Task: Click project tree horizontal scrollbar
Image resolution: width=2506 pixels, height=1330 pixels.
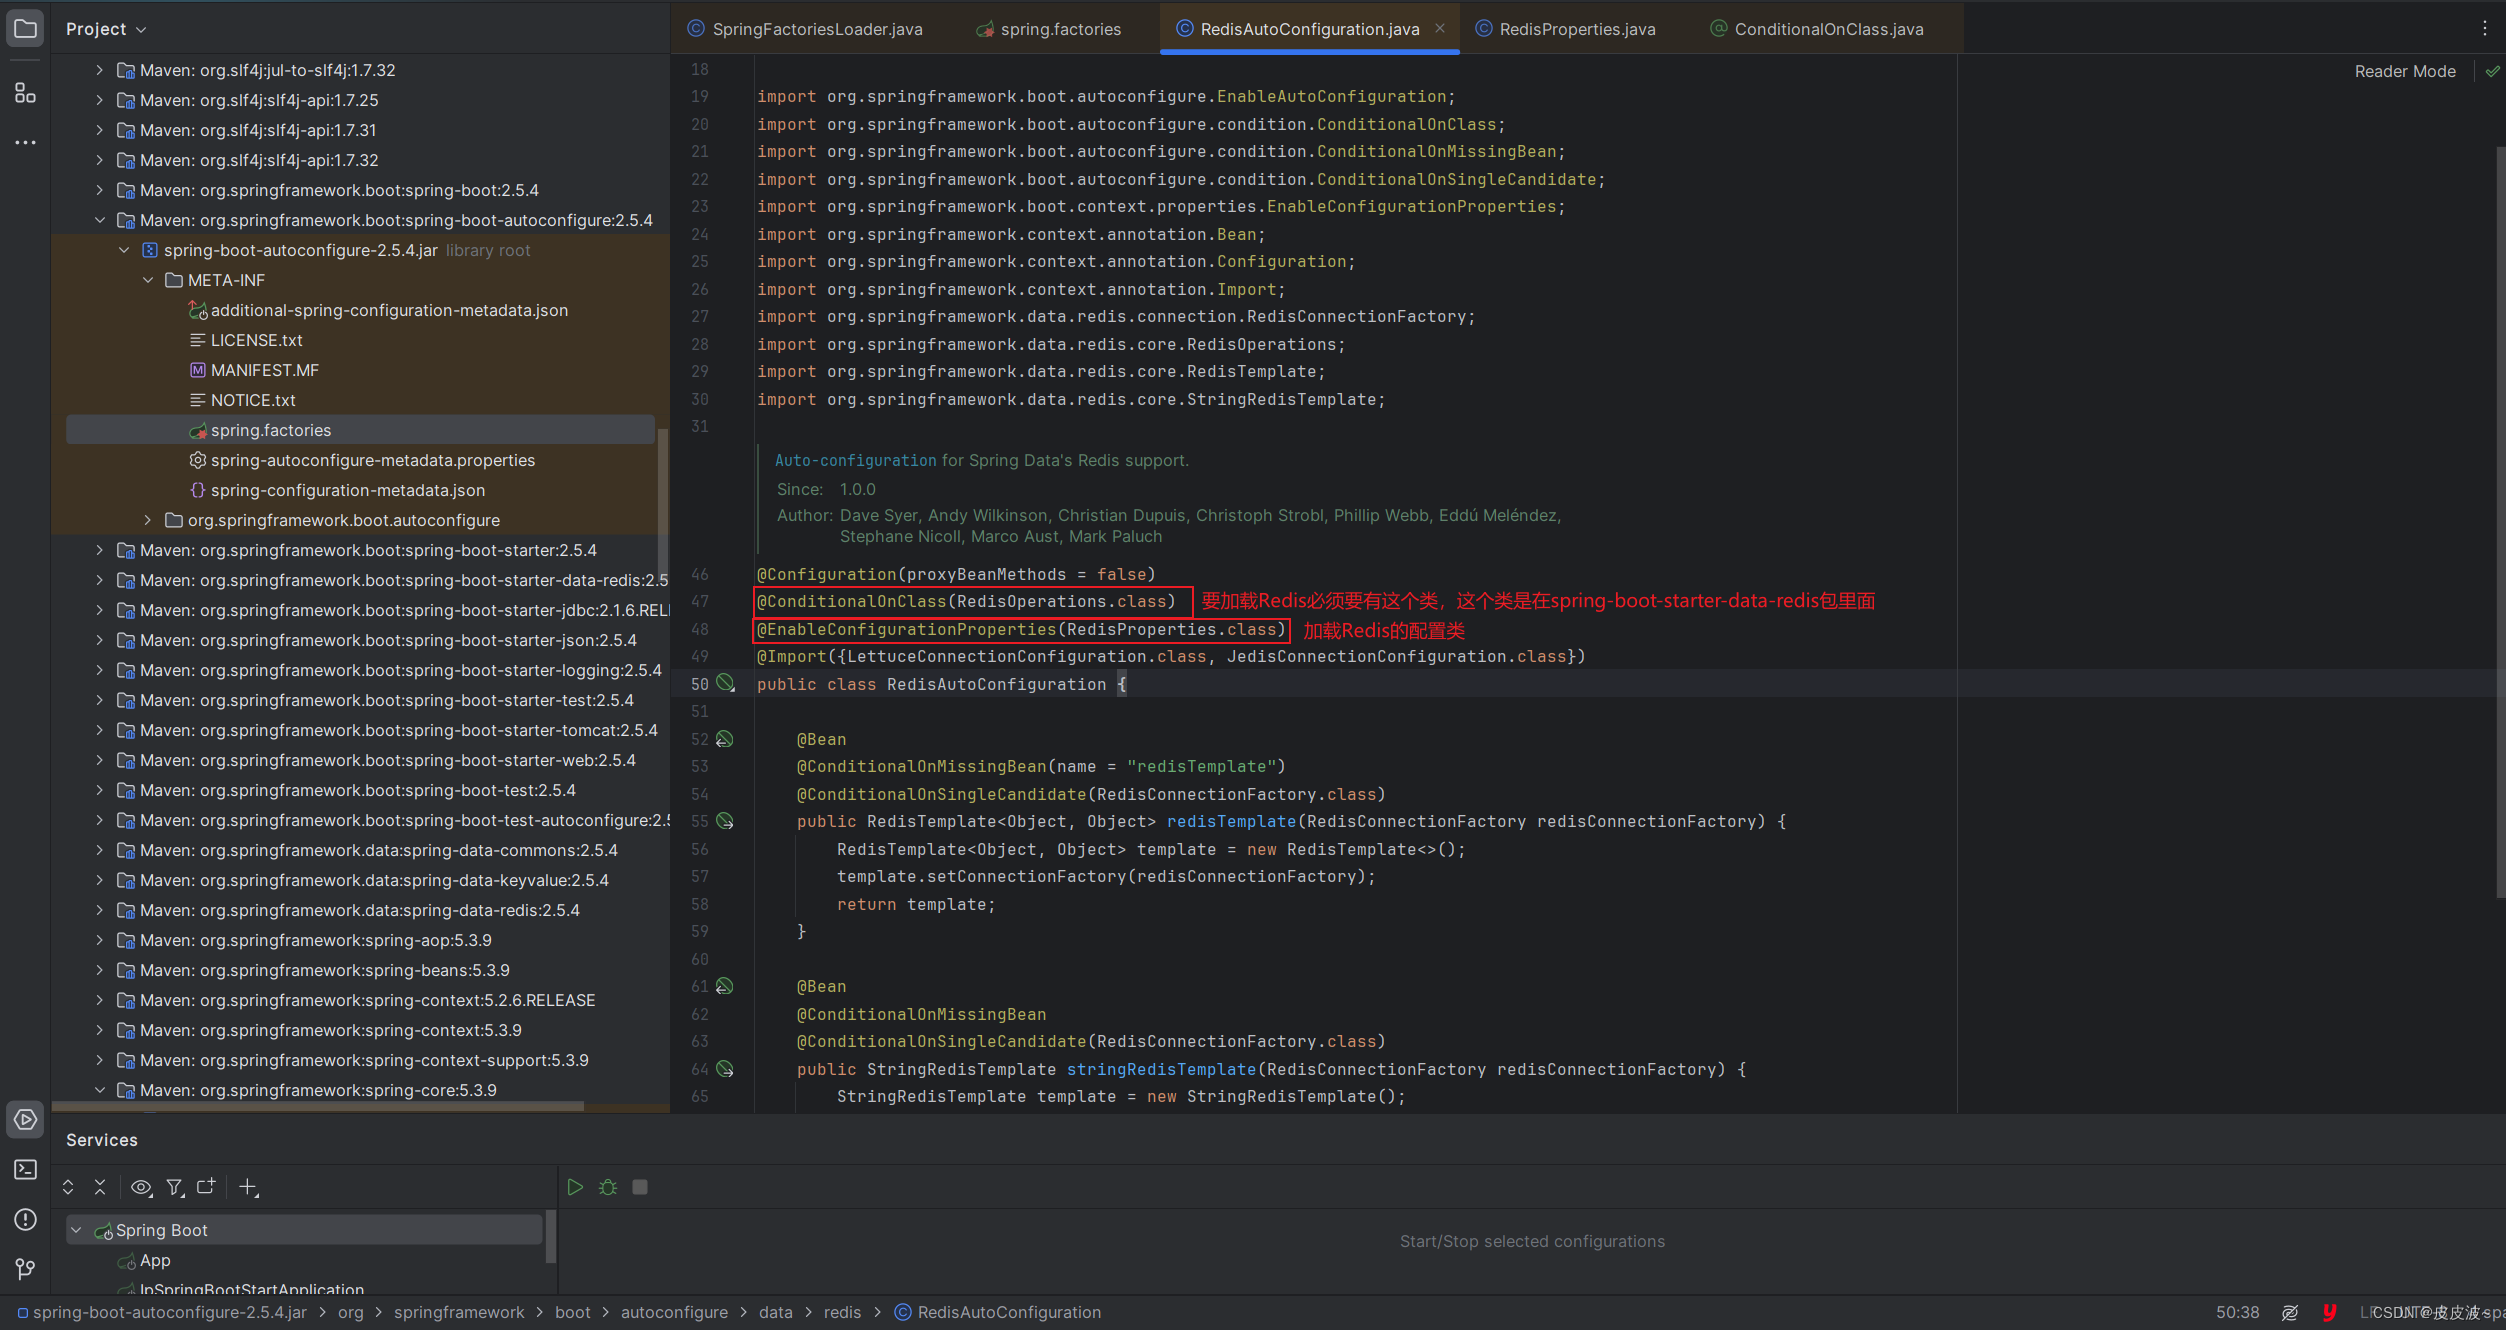Action: pos(317,1106)
